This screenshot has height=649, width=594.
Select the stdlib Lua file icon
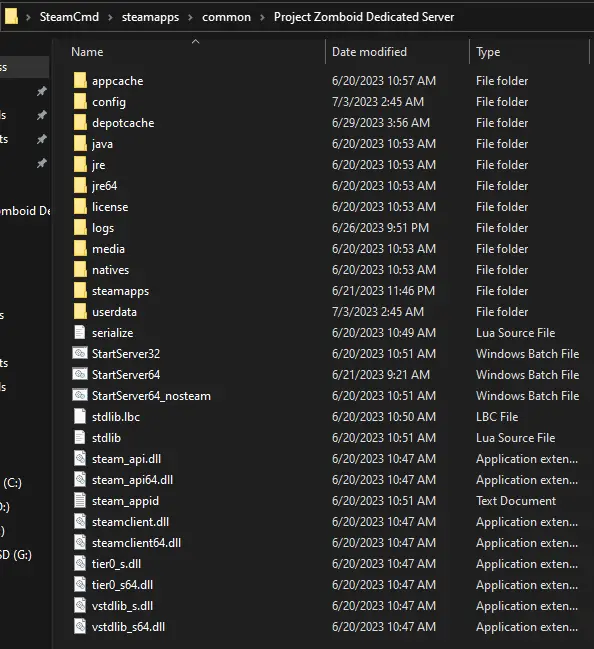click(80, 437)
